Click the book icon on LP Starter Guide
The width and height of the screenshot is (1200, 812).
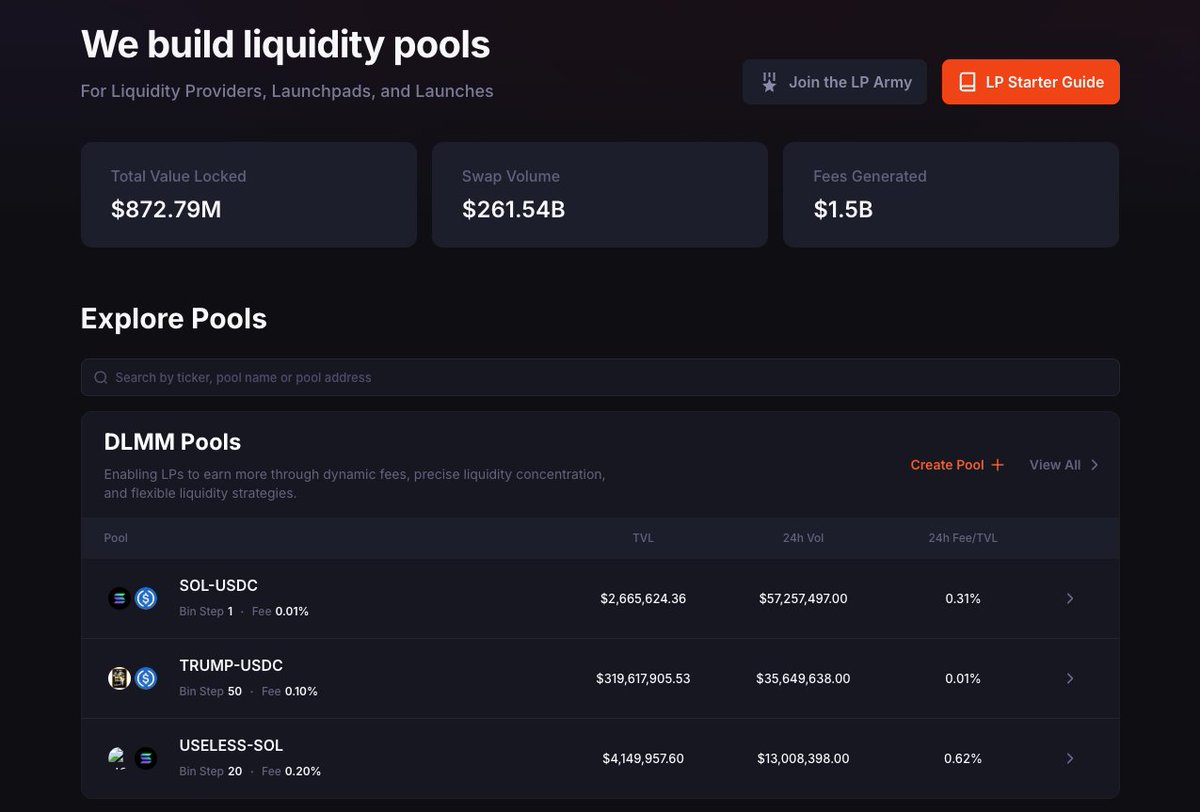(967, 82)
